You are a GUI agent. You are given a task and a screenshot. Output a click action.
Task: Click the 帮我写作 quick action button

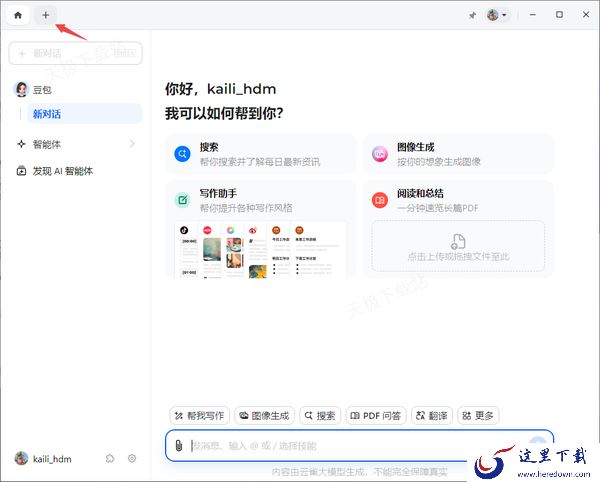199,415
